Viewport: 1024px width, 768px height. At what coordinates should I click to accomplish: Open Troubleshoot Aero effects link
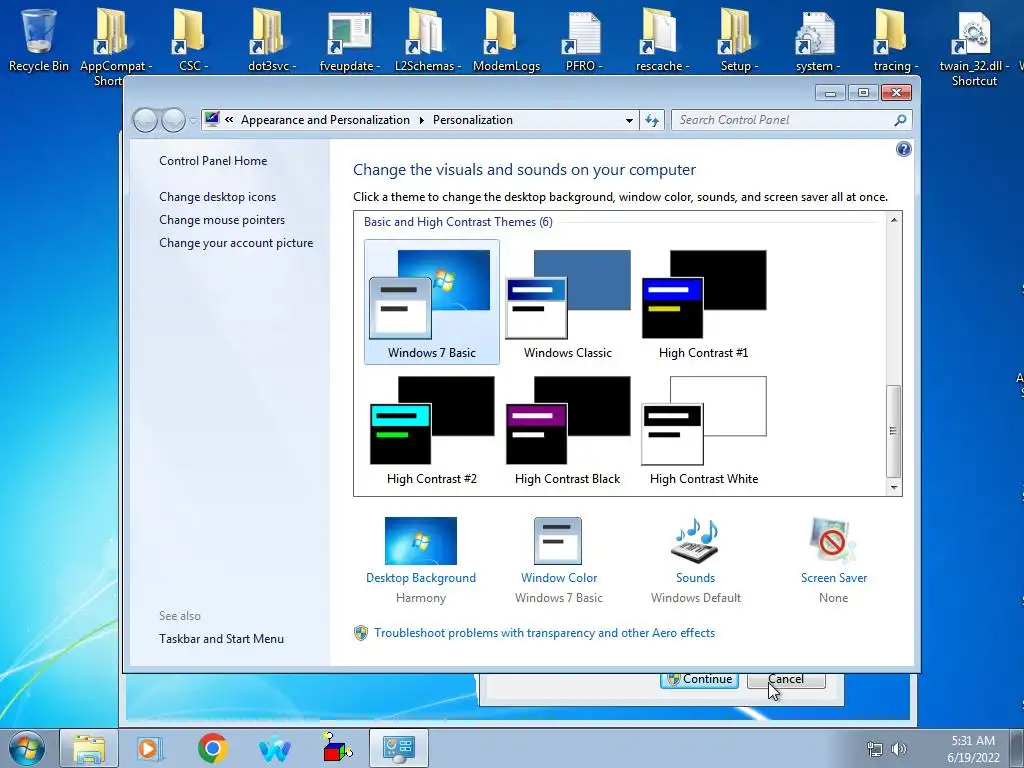click(x=545, y=633)
